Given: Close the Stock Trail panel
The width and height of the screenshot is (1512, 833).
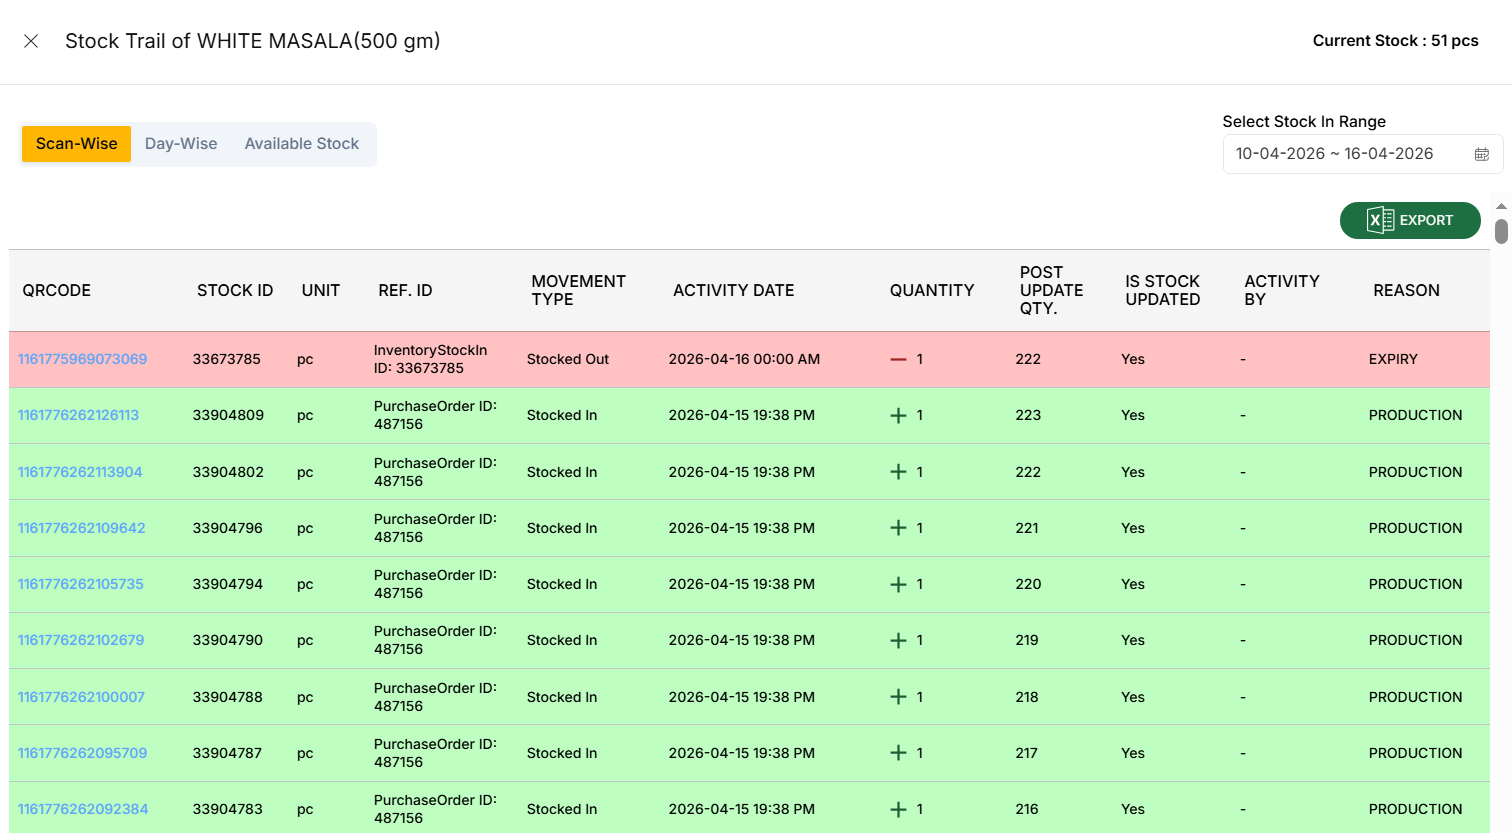Looking at the screenshot, I should [31, 41].
